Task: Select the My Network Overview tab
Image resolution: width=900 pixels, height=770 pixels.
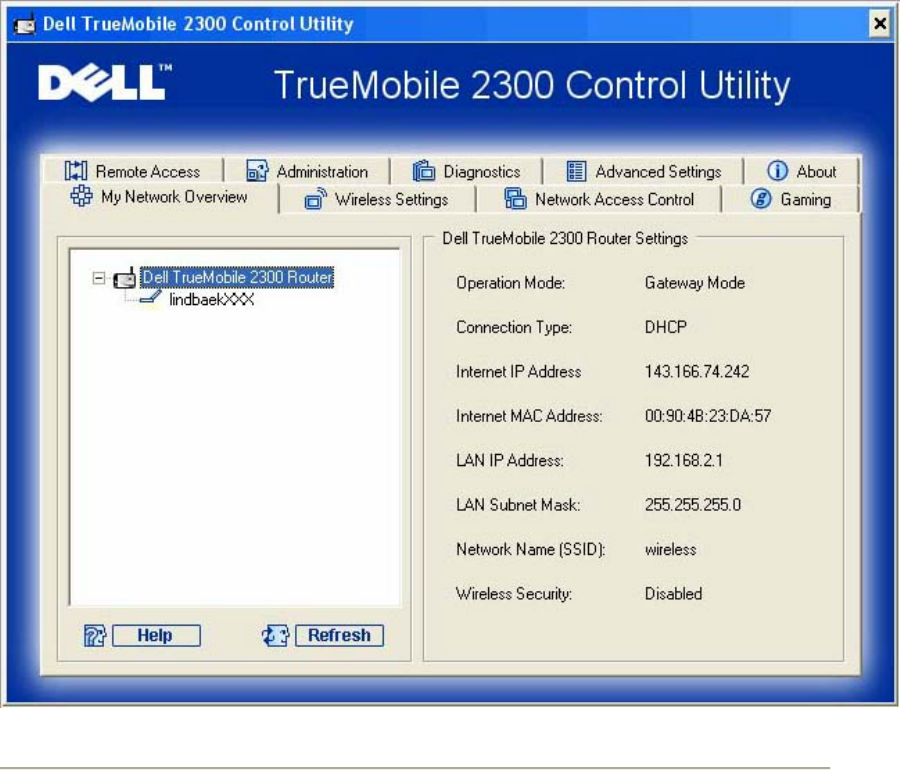Action: point(159,197)
